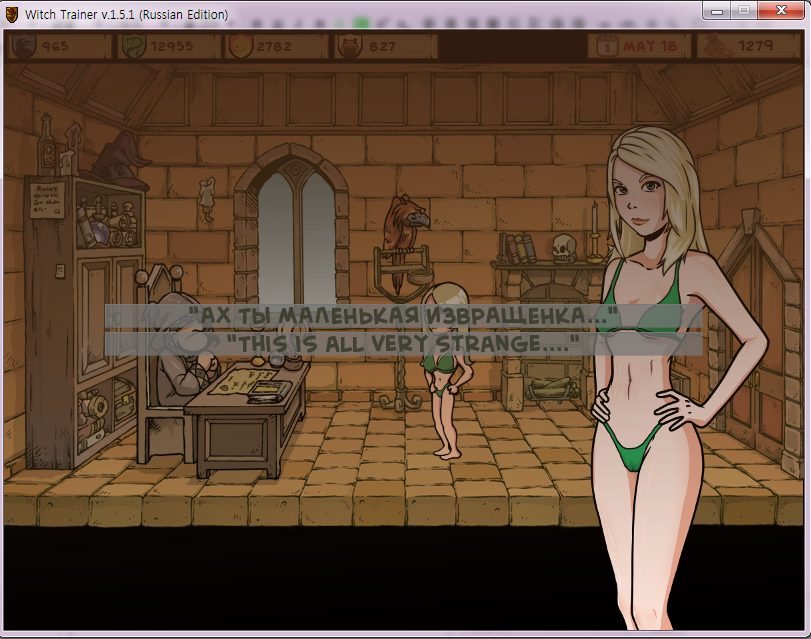Image resolution: width=811 pixels, height=639 pixels.
Task: Click the application icon in title bar
Action: (x=11, y=14)
